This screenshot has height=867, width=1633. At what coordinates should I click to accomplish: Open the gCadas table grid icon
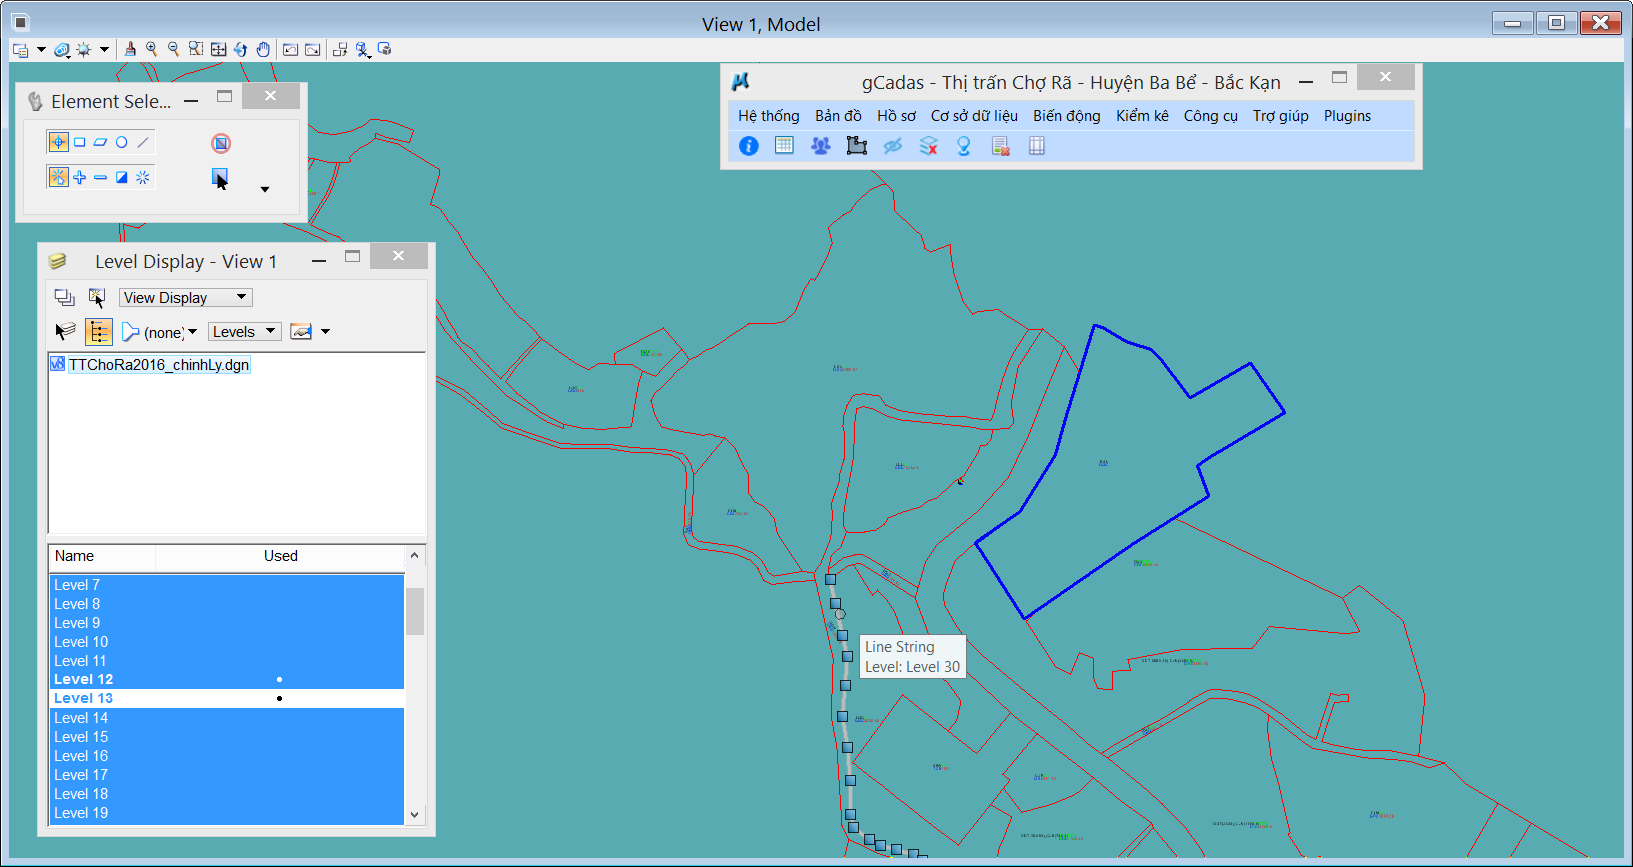pos(784,146)
